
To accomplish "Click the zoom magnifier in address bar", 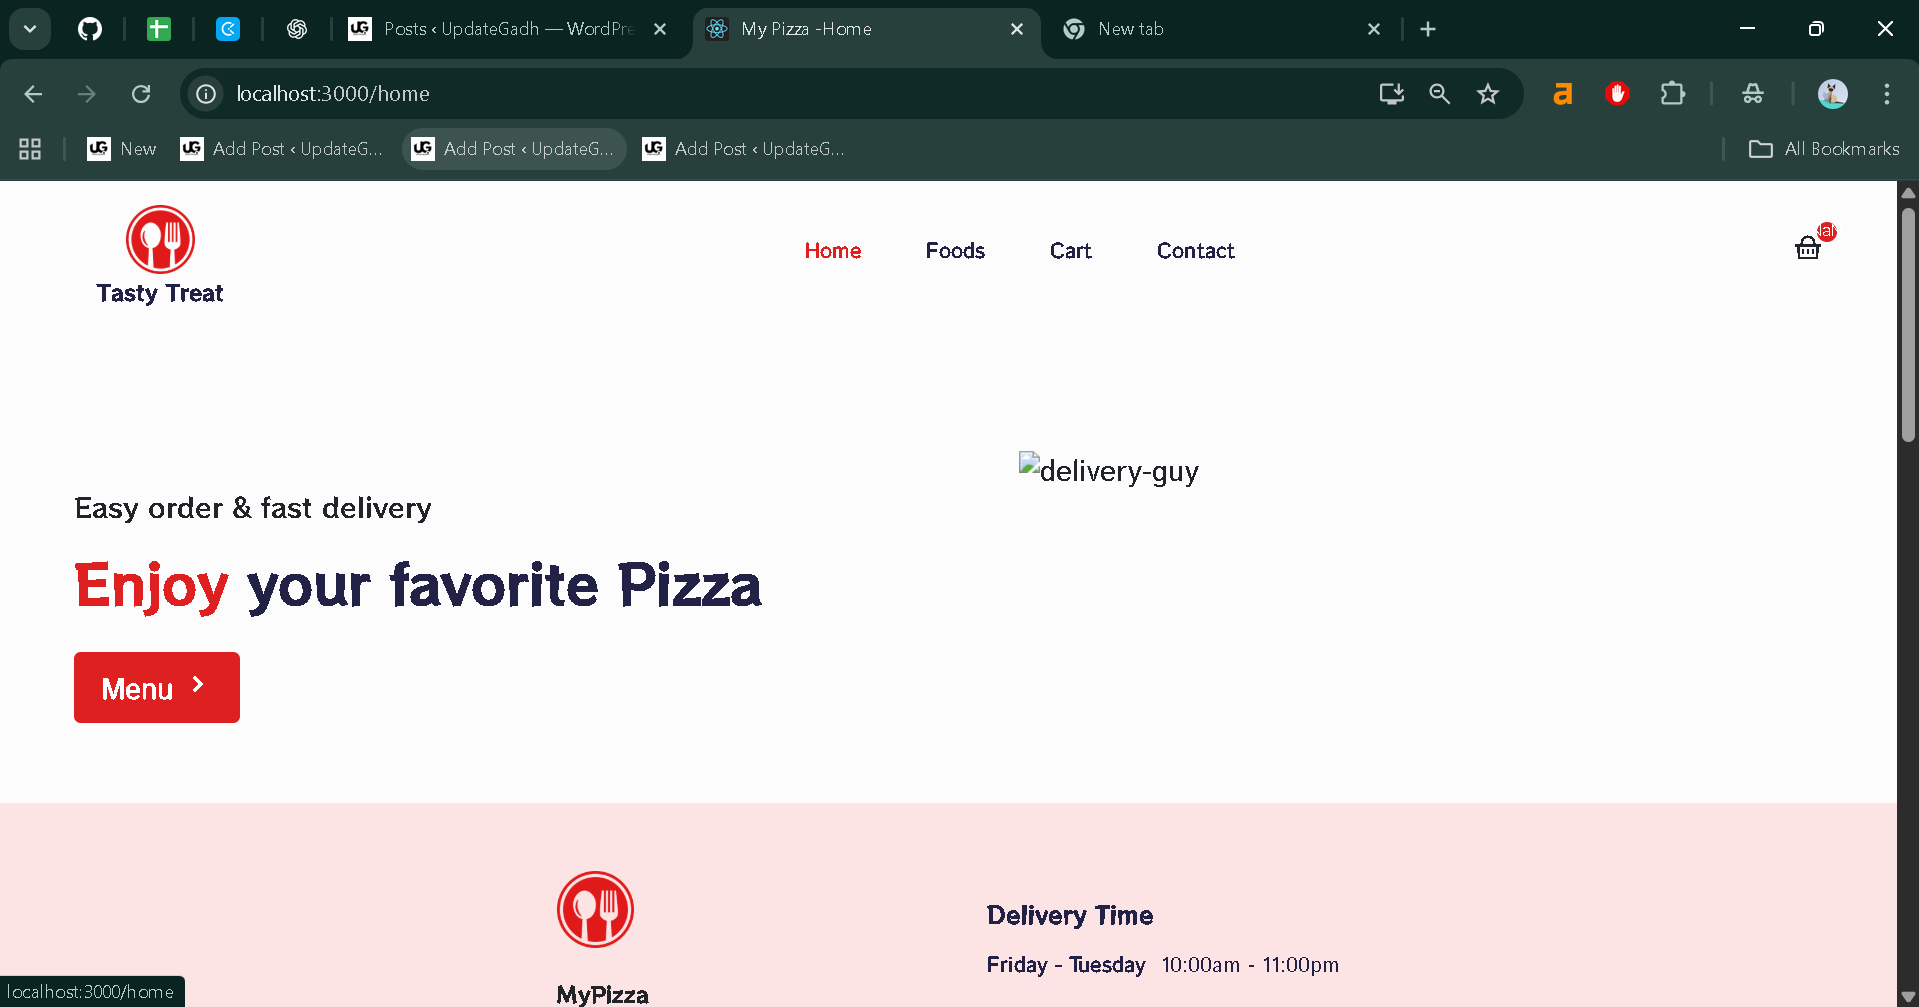I will pos(1439,94).
